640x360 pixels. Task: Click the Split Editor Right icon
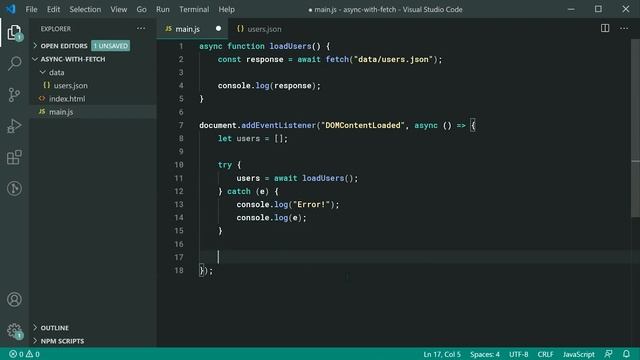[x=605, y=28]
